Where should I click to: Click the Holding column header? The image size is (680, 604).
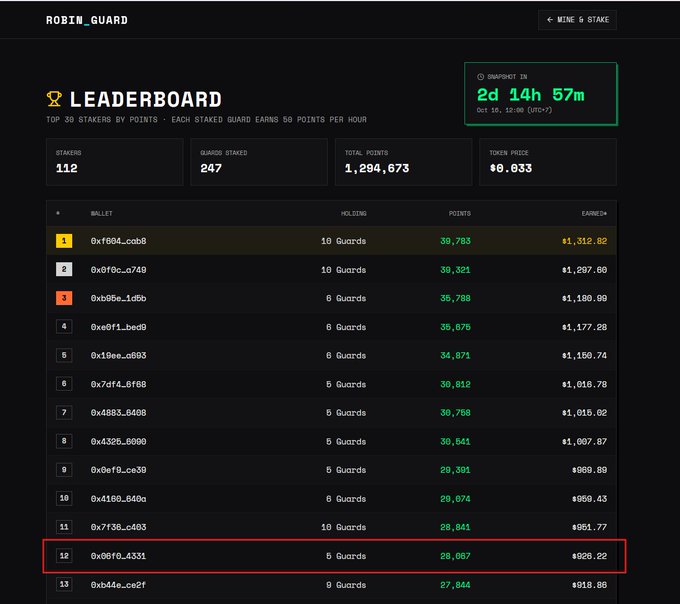tap(353, 213)
